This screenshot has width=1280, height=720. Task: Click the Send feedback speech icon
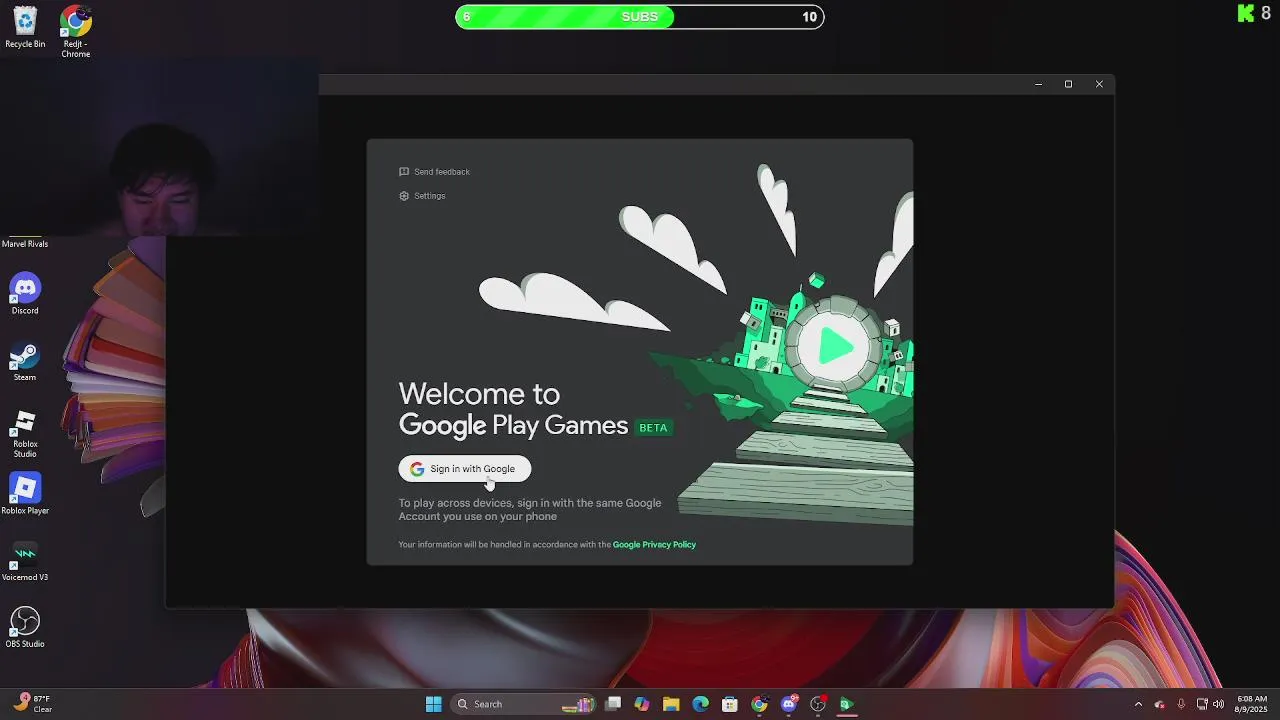coord(404,172)
